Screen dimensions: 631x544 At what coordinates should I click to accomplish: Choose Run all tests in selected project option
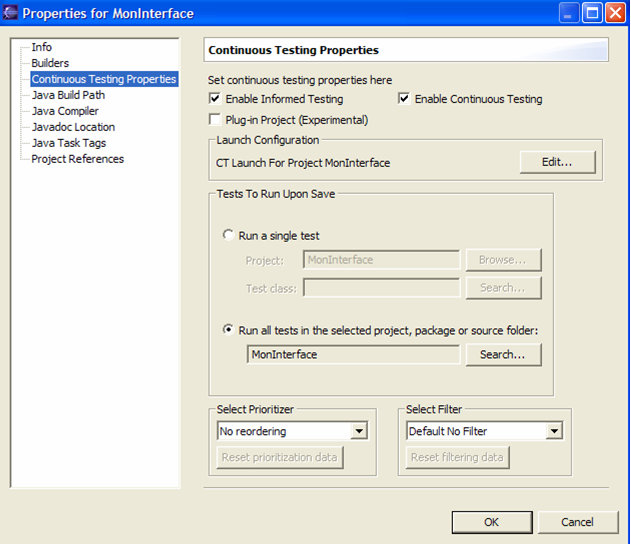click(x=229, y=330)
